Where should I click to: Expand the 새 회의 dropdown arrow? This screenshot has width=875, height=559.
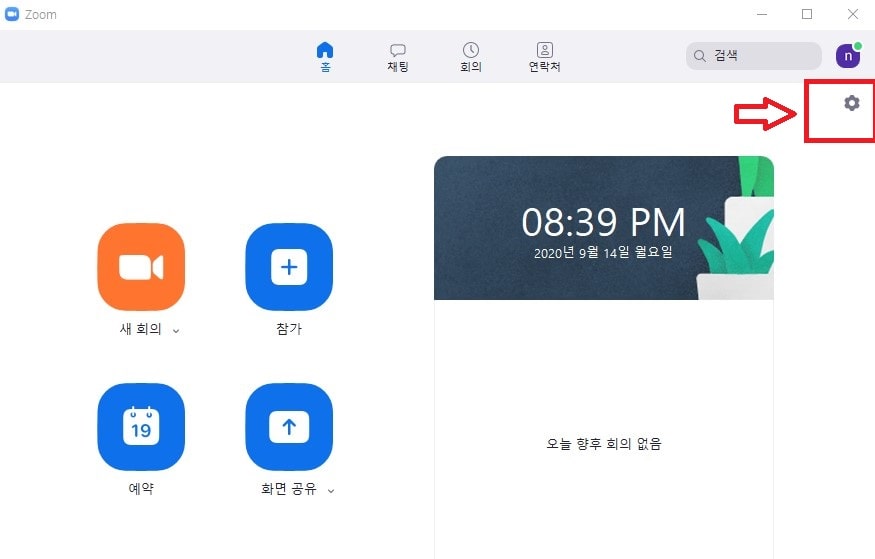click(176, 331)
